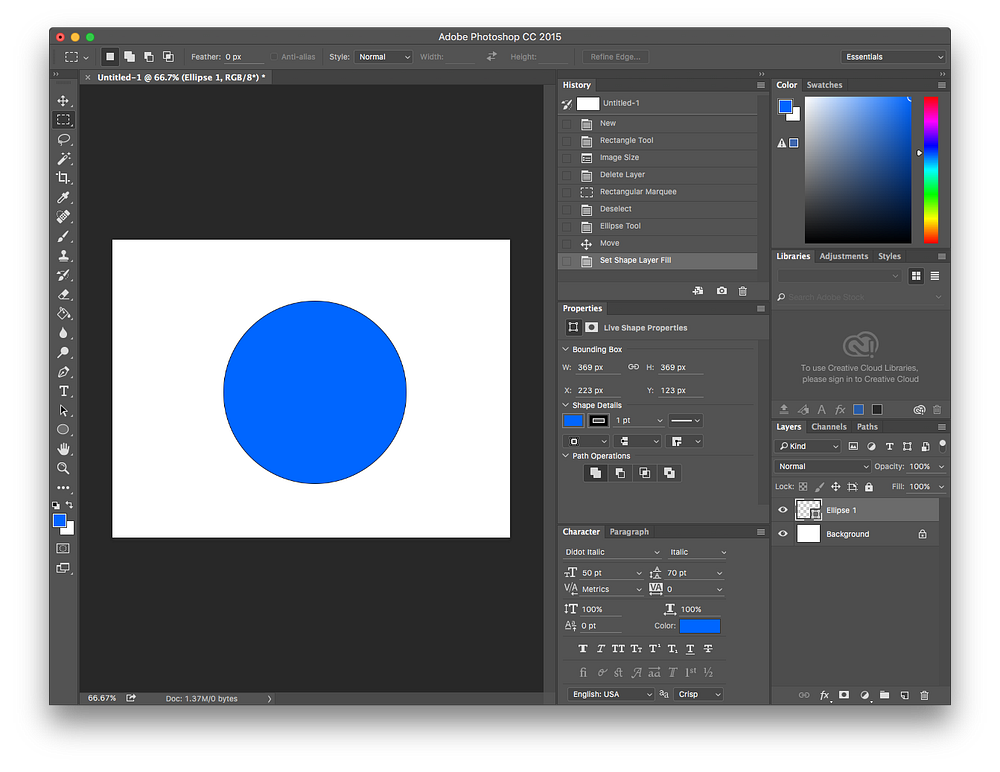Collapse the Bounding Box section
The width and height of the screenshot is (1000, 772).
[x=565, y=349]
